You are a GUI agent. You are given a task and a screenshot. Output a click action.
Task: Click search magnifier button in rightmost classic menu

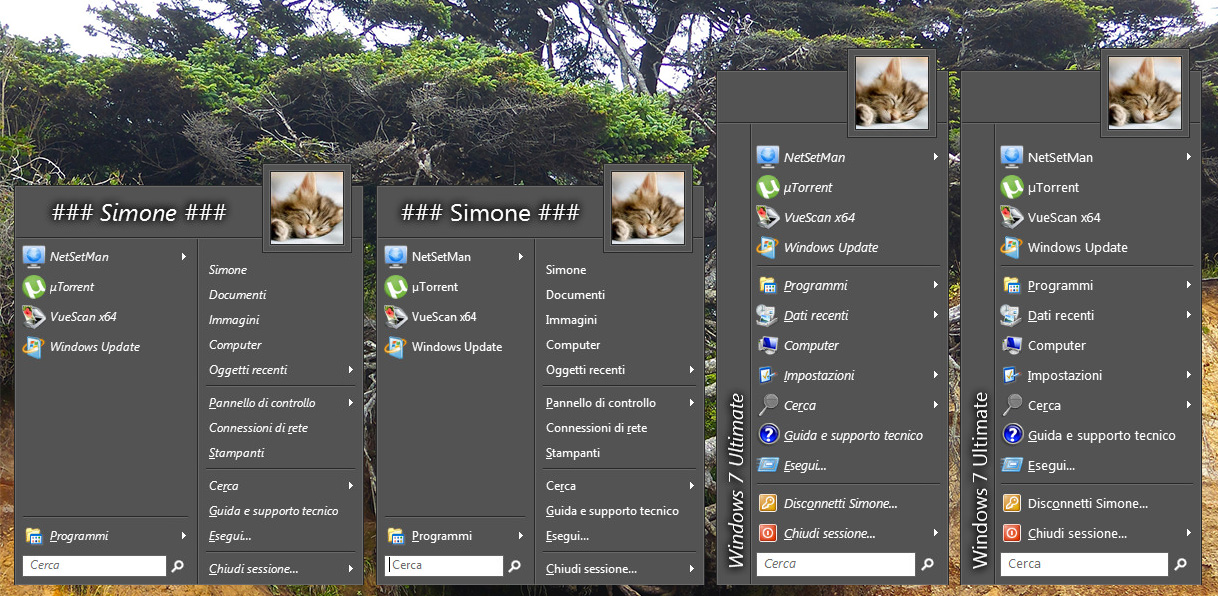coord(1181,564)
